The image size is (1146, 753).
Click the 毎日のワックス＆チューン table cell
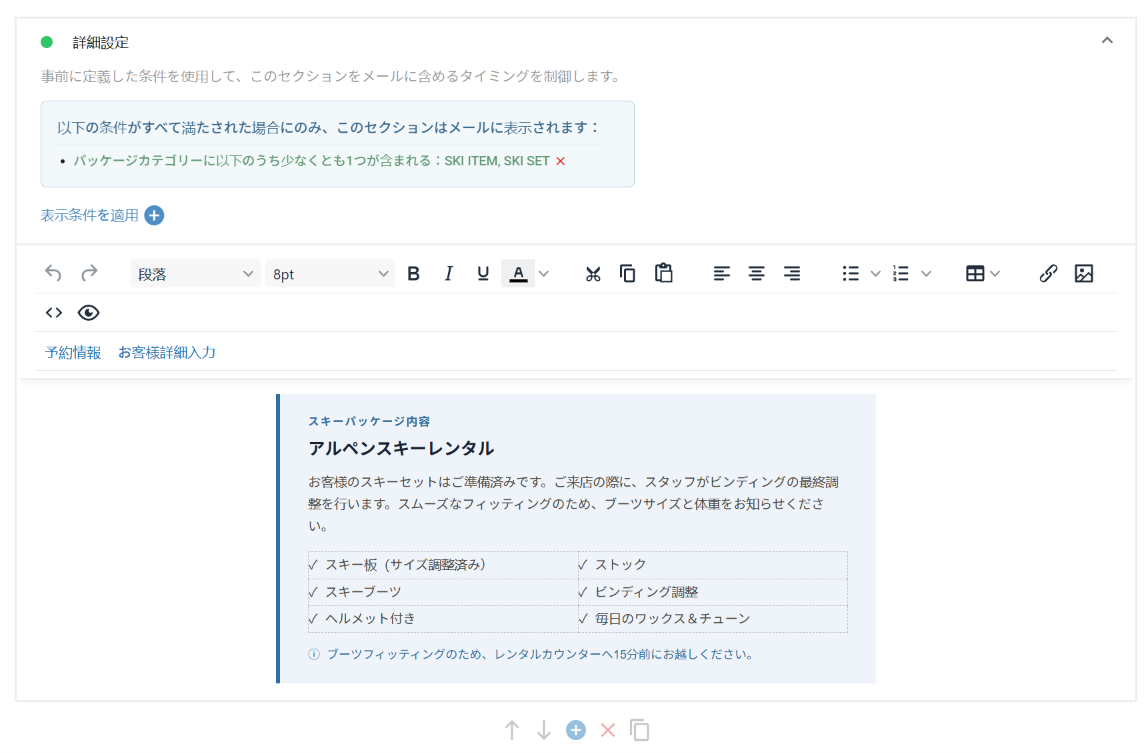713,618
